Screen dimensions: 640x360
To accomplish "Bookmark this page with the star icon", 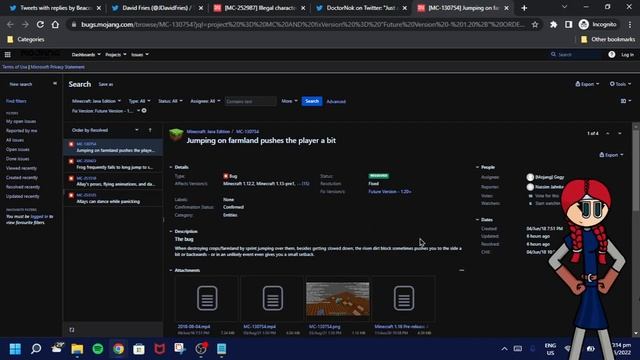I will click(x=535, y=24).
